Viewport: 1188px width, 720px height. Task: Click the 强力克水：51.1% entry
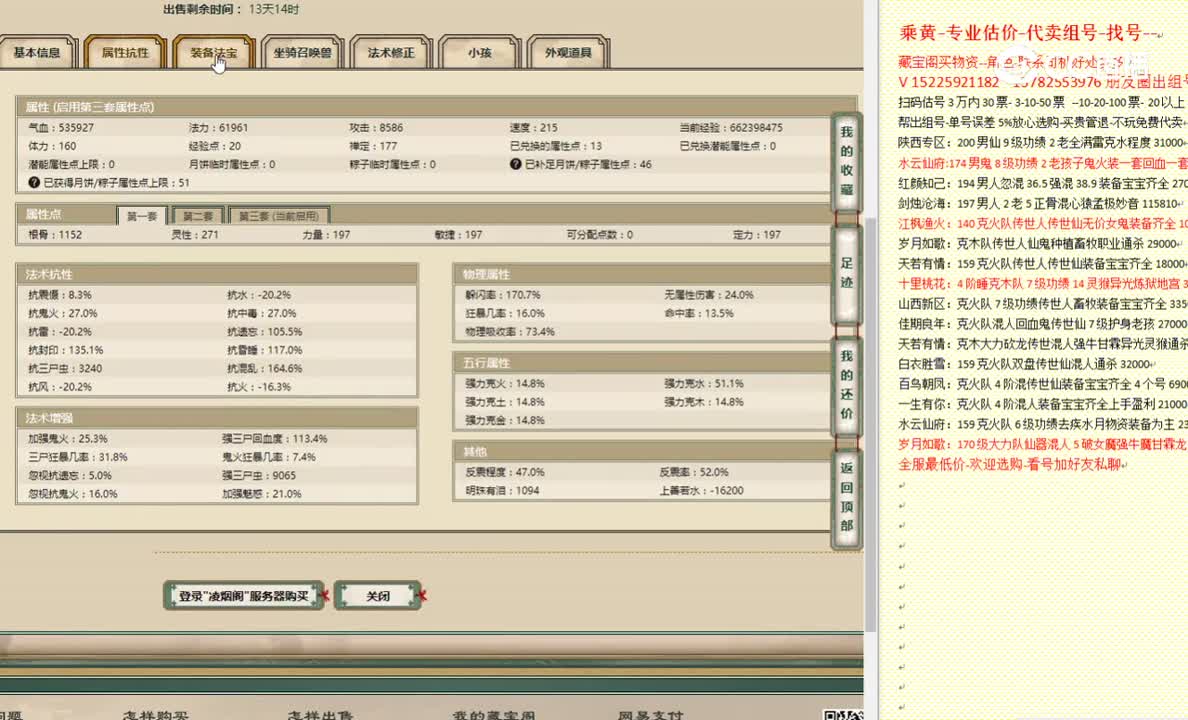pos(704,383)
